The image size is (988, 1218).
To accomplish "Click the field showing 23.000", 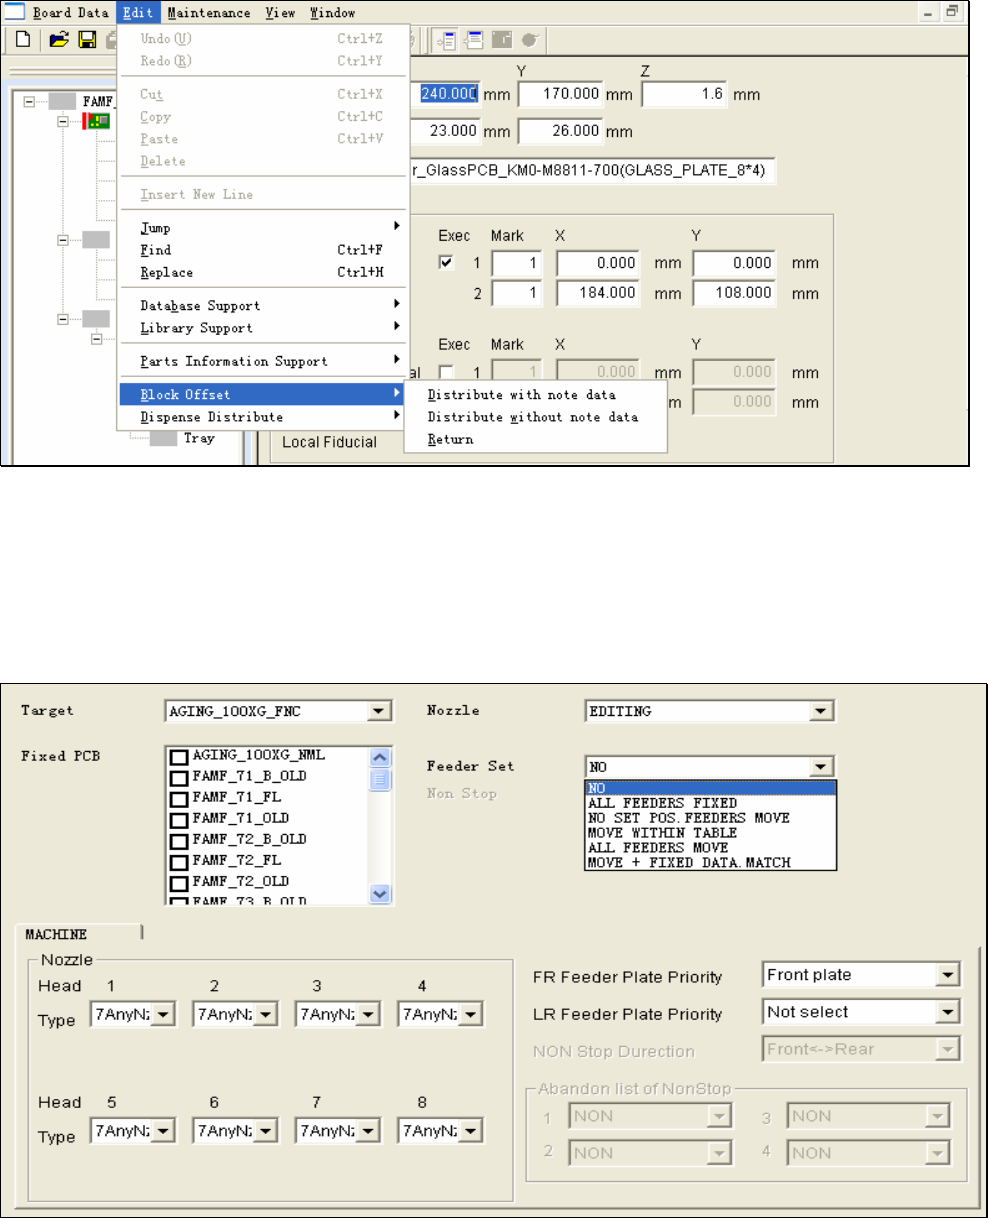I will (443, 131).
